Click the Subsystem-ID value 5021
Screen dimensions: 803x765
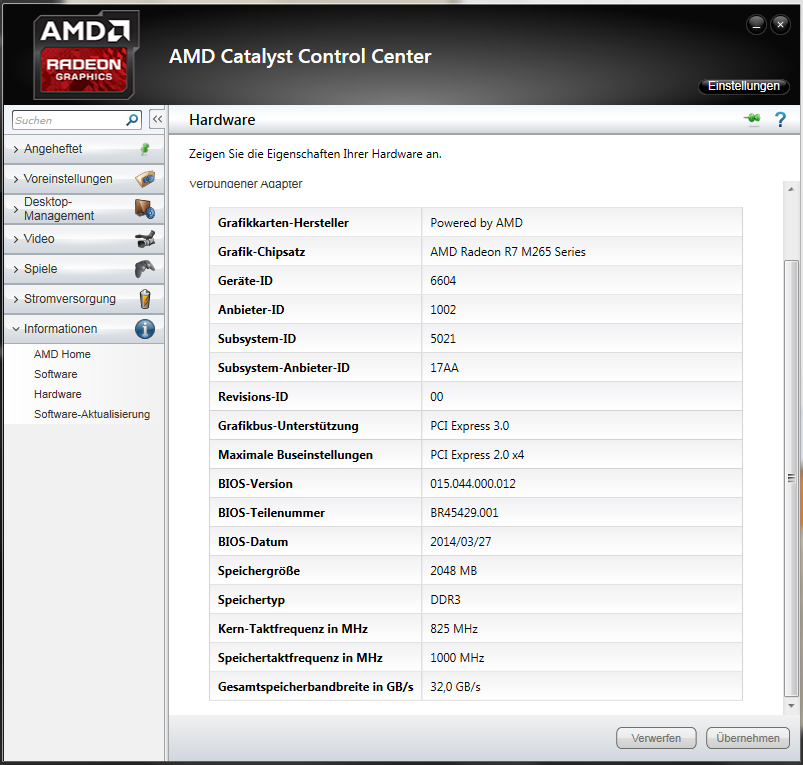pyautogui.click(x=443, y=339)
